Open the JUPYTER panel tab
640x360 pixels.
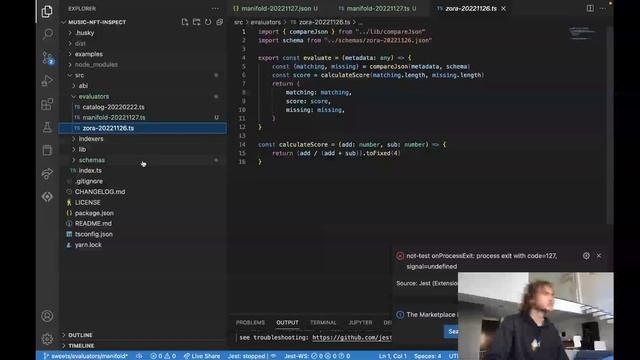click(360, 322)
